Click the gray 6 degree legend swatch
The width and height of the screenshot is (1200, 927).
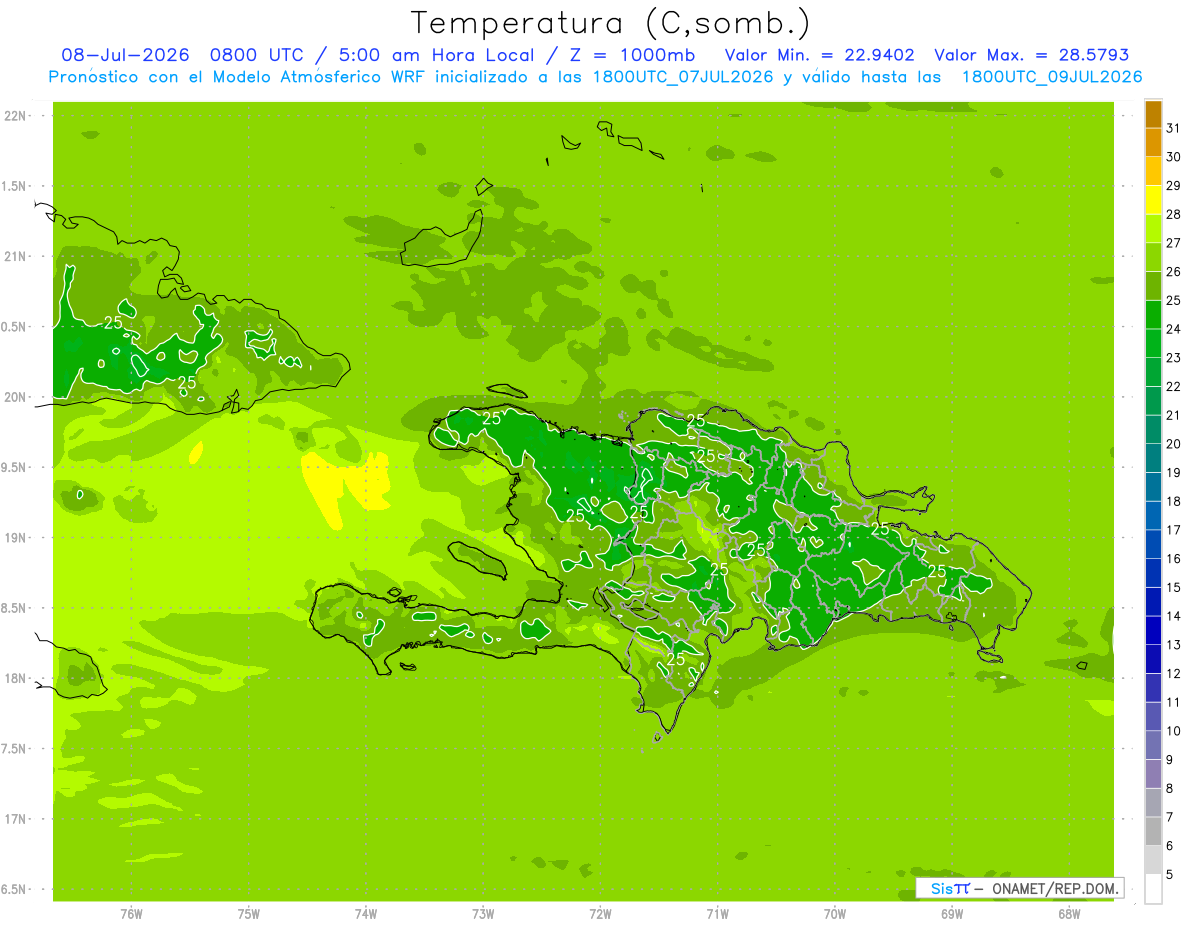(x=1153, y=831)
